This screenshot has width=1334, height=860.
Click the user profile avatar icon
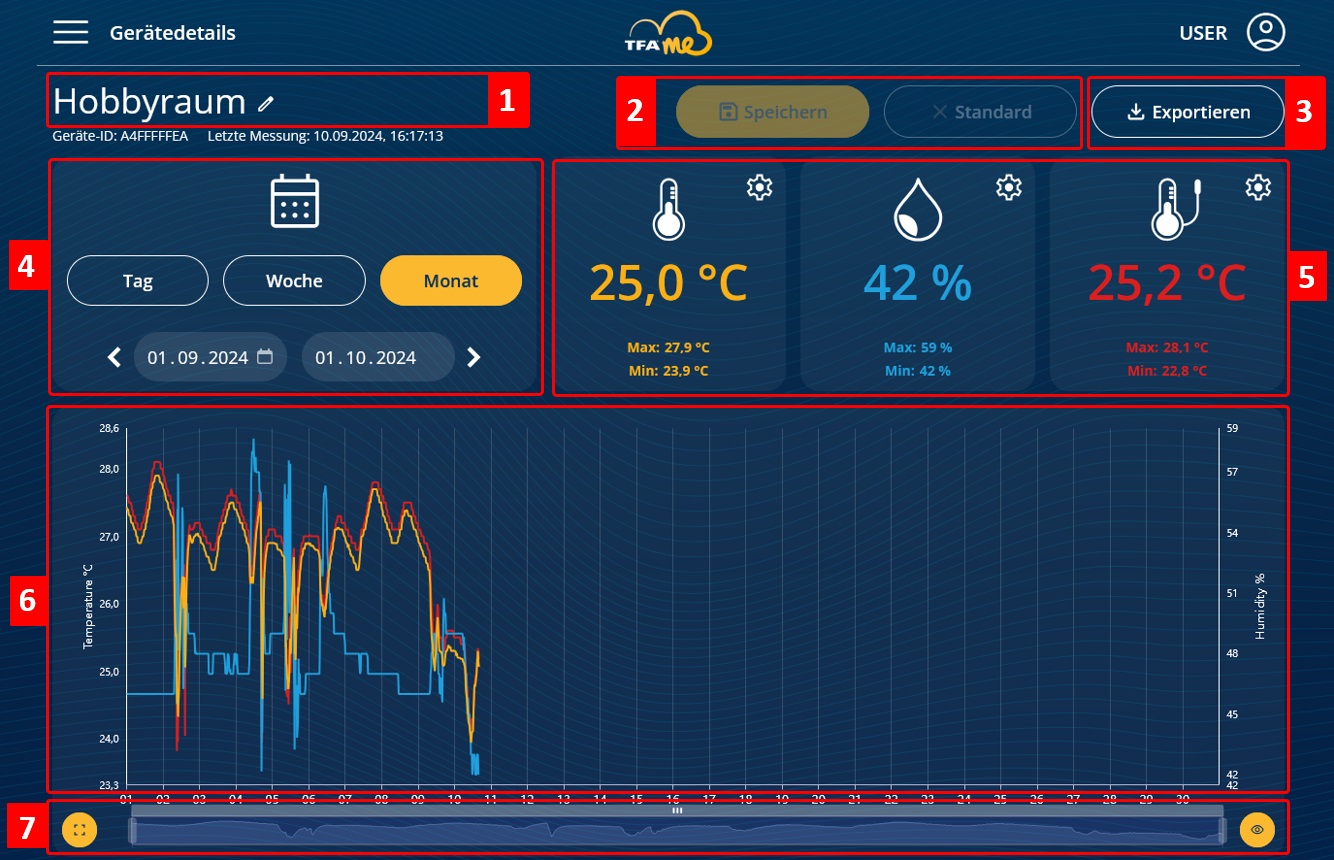tap(1265, 32)
